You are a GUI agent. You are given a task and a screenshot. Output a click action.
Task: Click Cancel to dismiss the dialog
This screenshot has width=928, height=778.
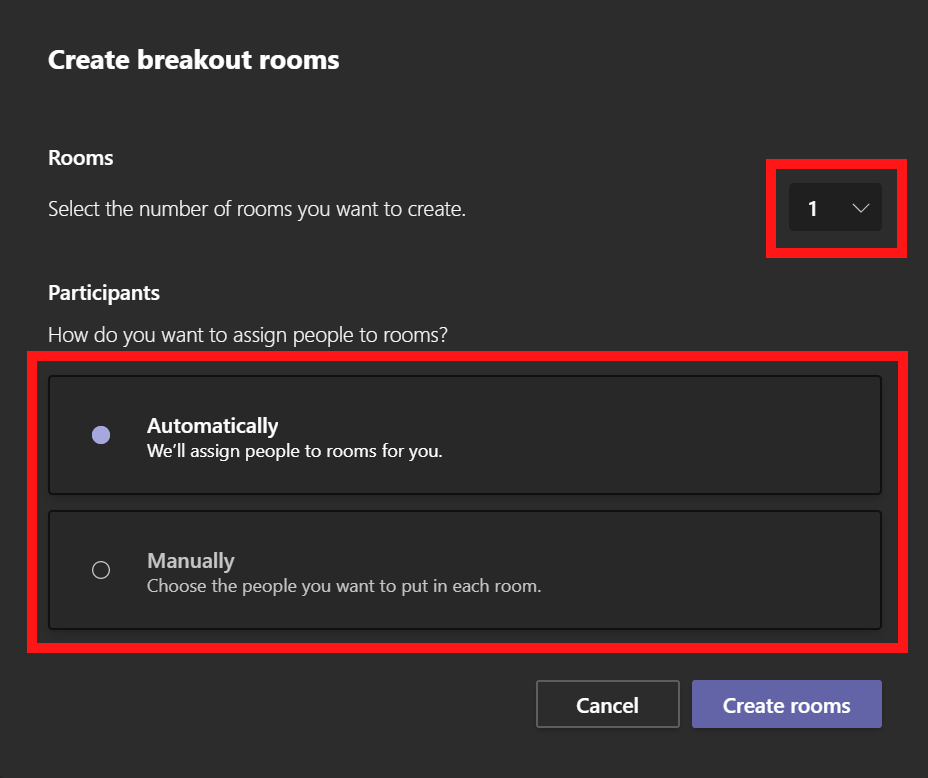[607, 705]
